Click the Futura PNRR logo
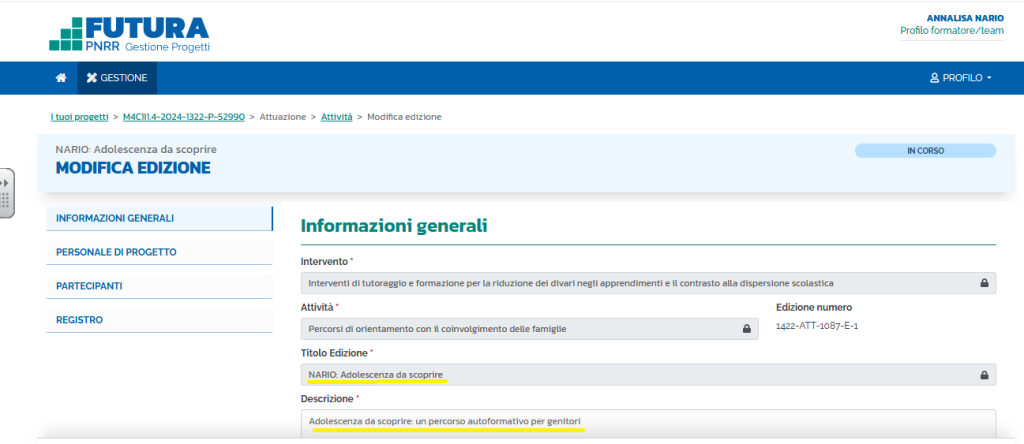 [x=129, y=33]
